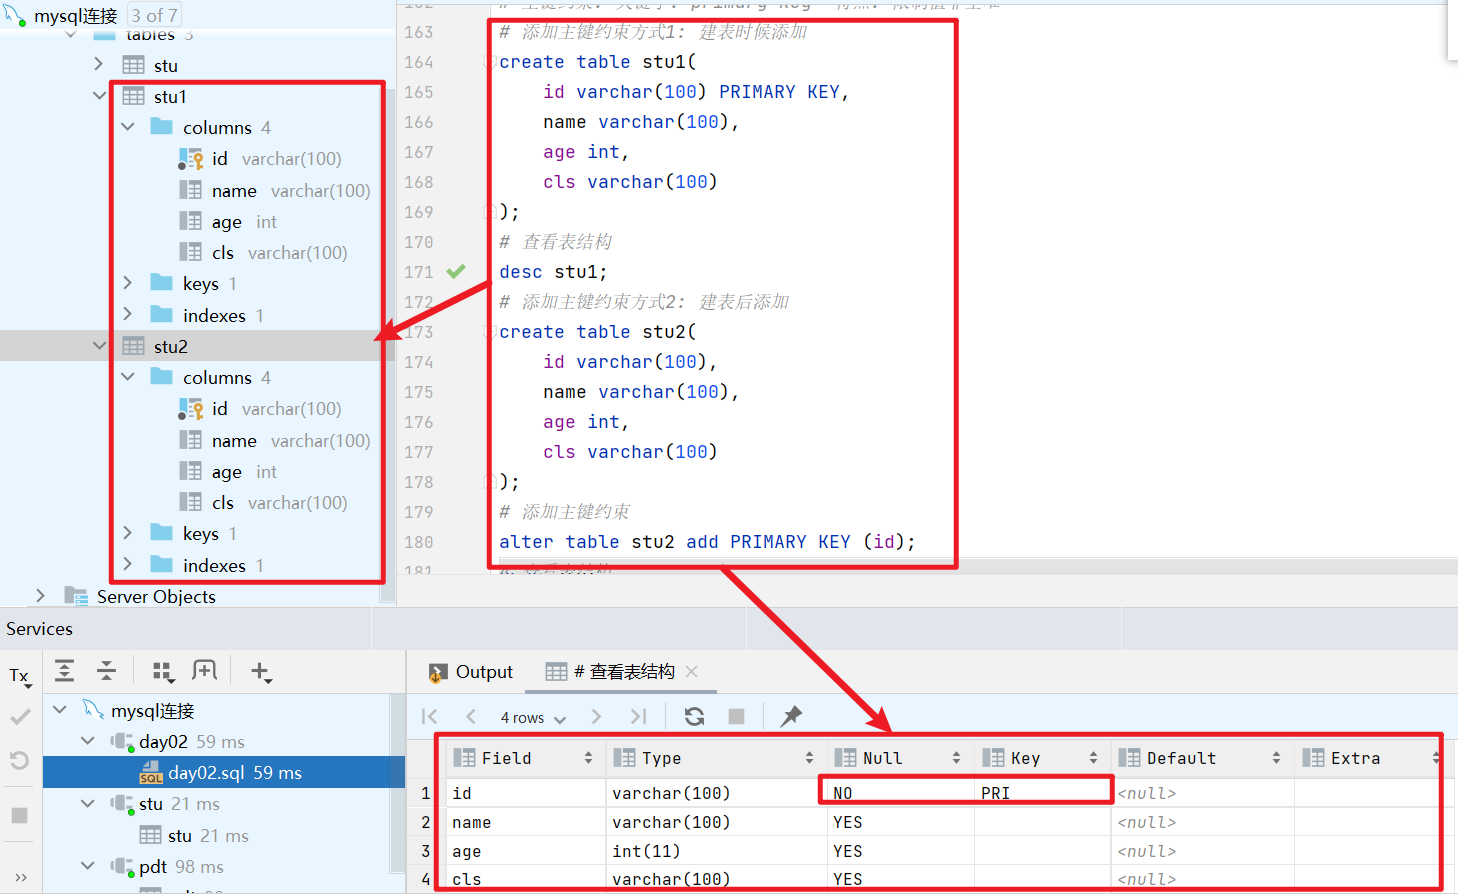The image size is (1458, 894).
Task: Click the commit checkmark icon
Action: (x=20, y=716)
